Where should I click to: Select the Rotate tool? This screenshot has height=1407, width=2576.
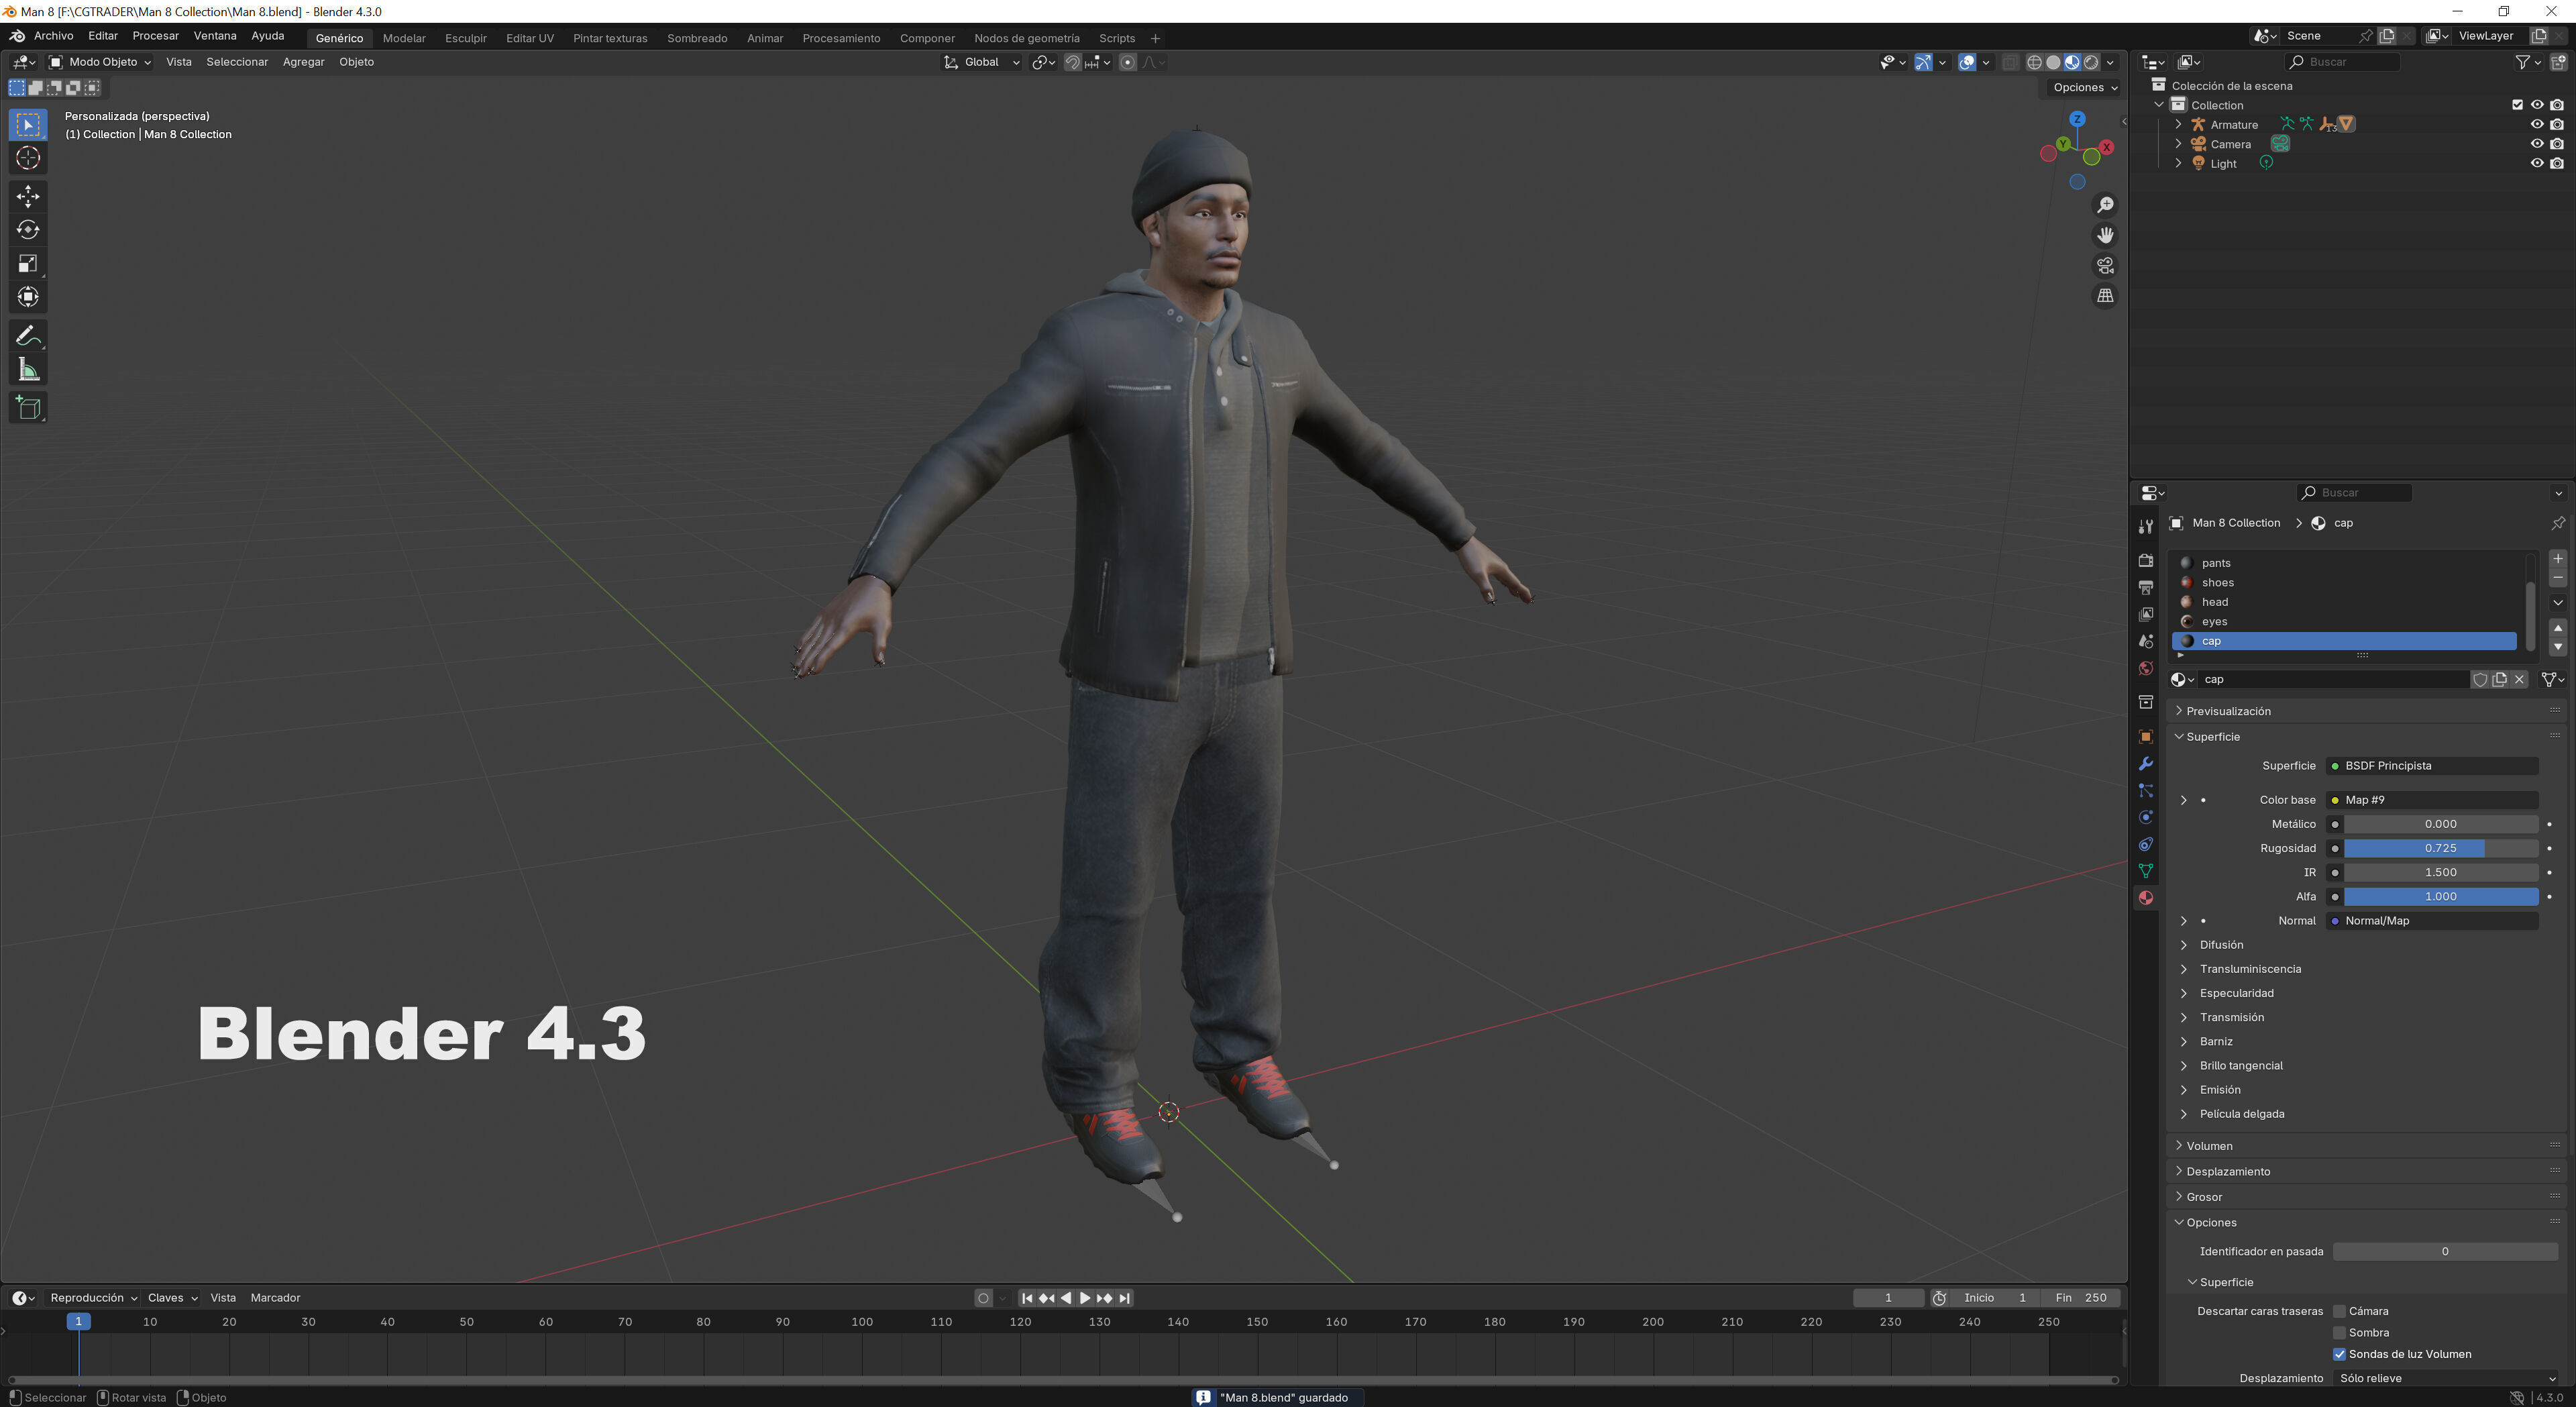click(x=28, y=230)
